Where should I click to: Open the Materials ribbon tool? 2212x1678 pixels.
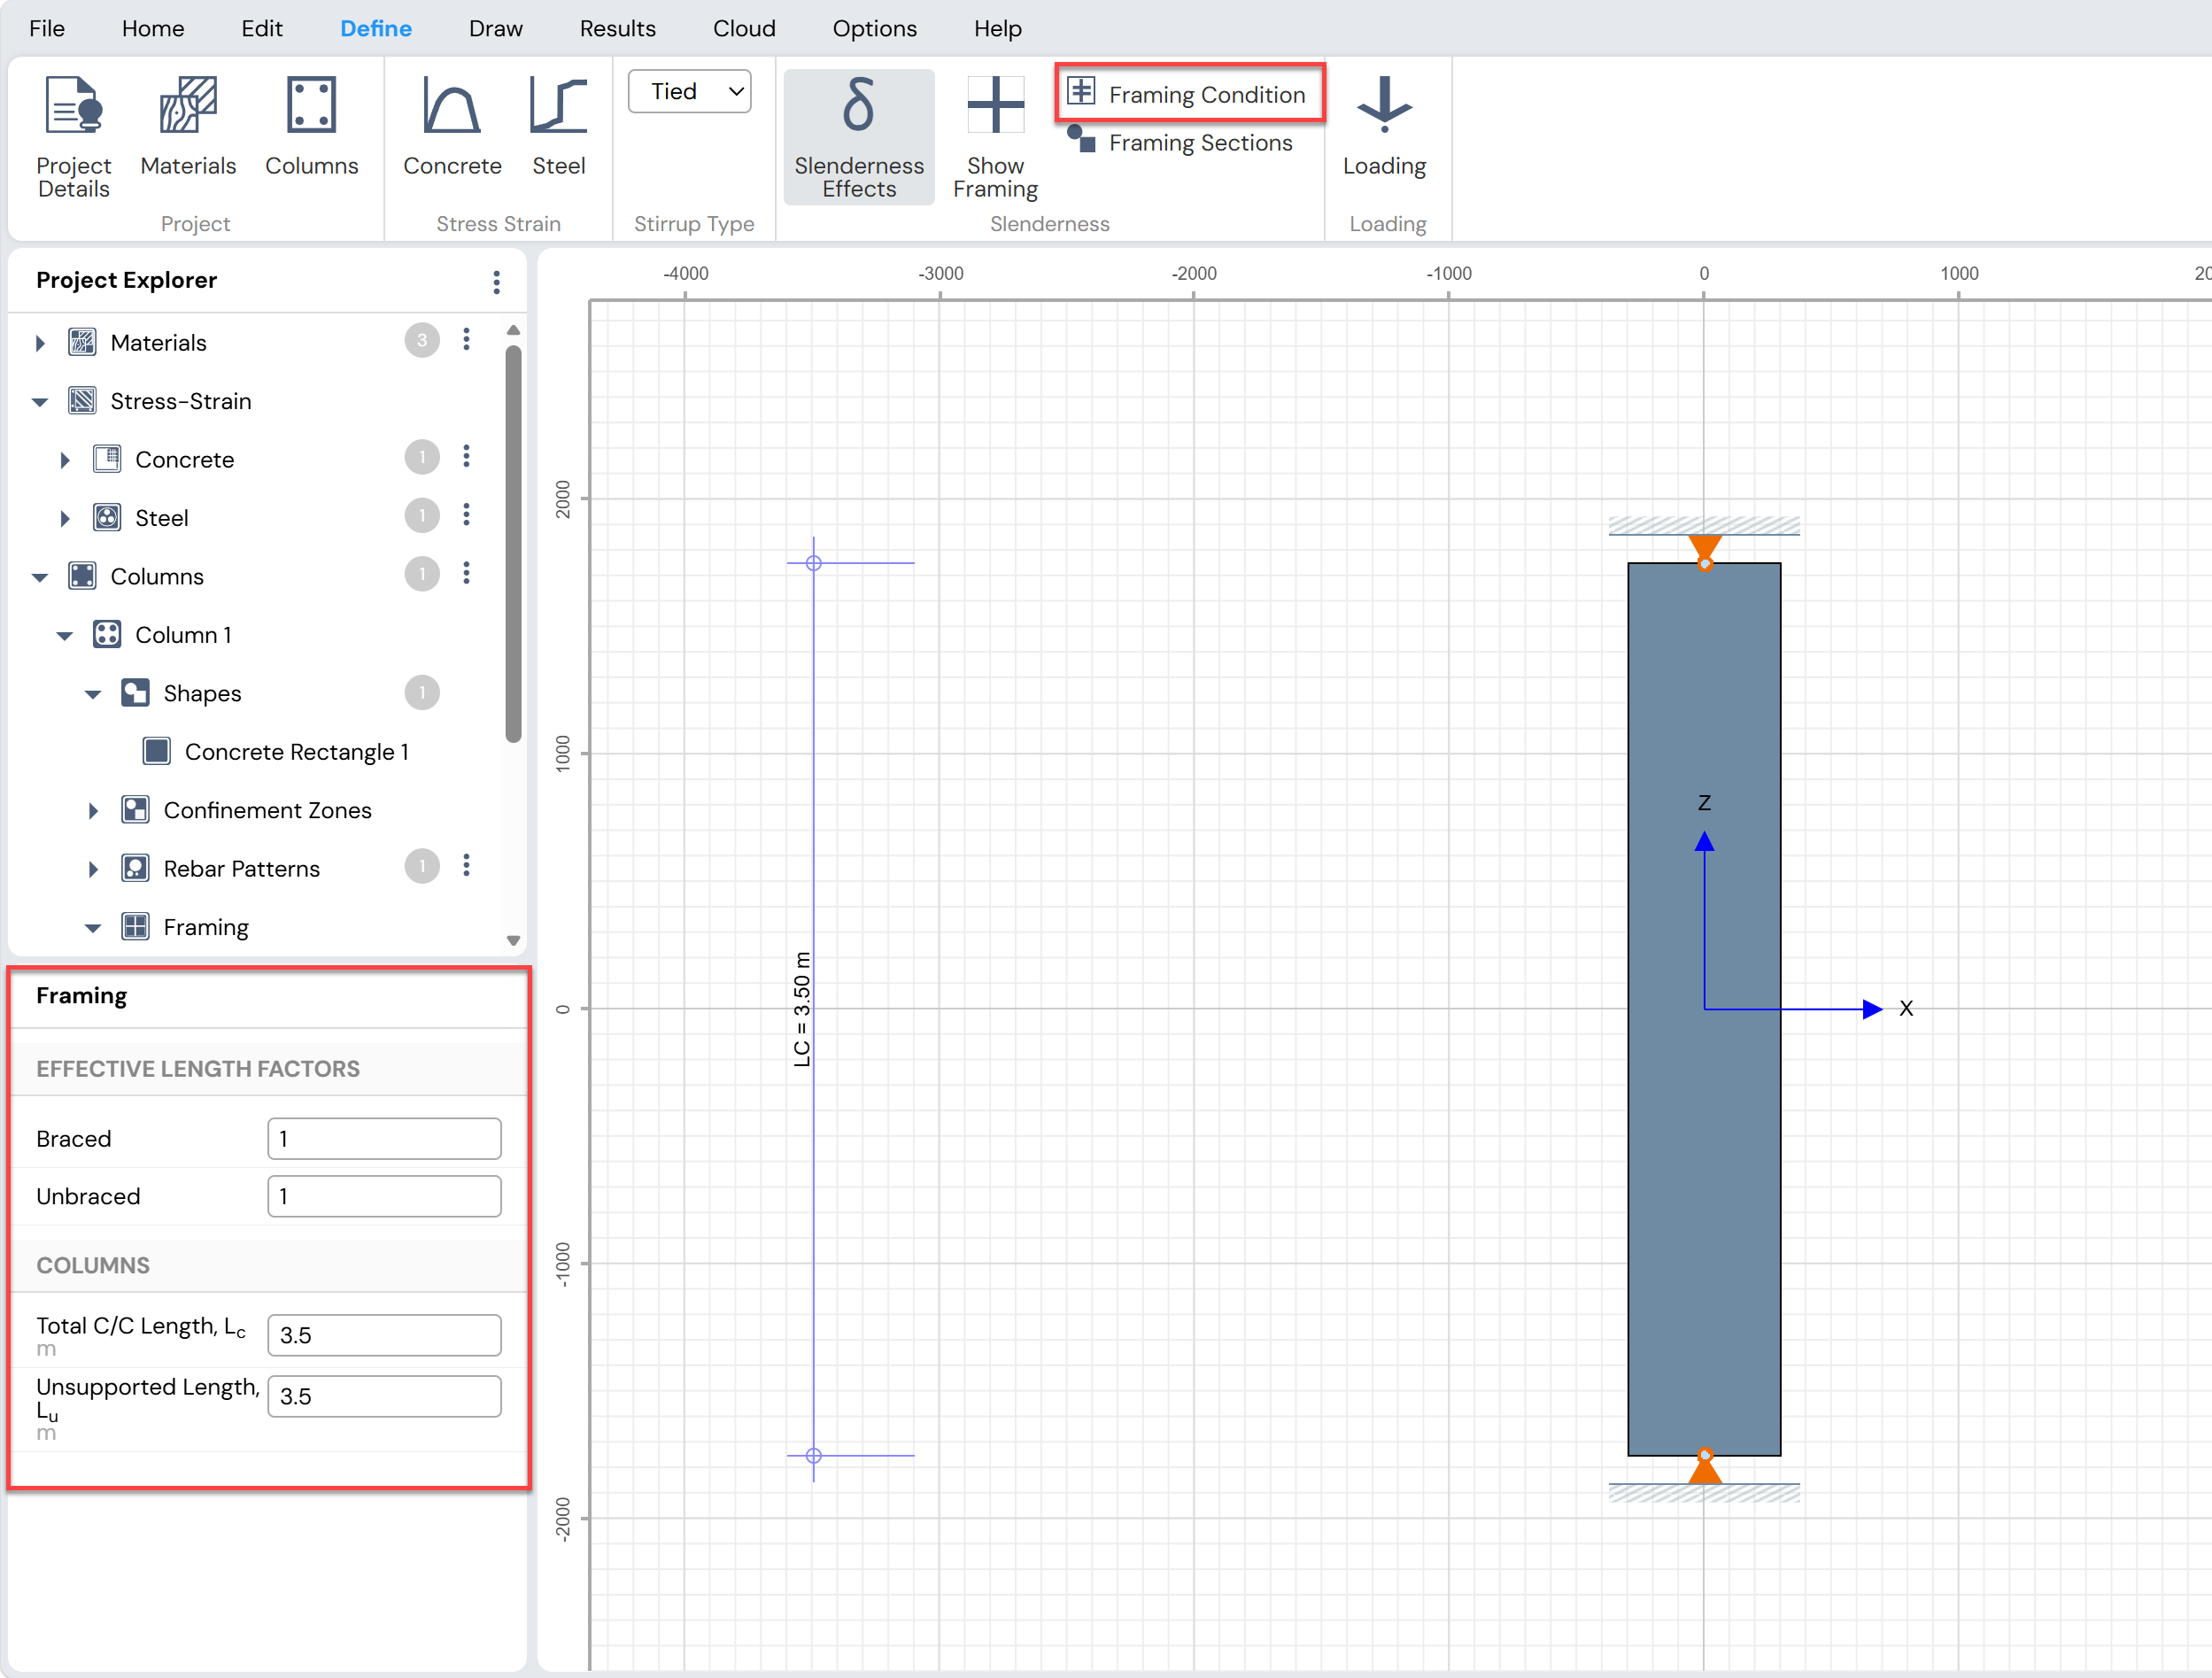click(x=188, y=126)
